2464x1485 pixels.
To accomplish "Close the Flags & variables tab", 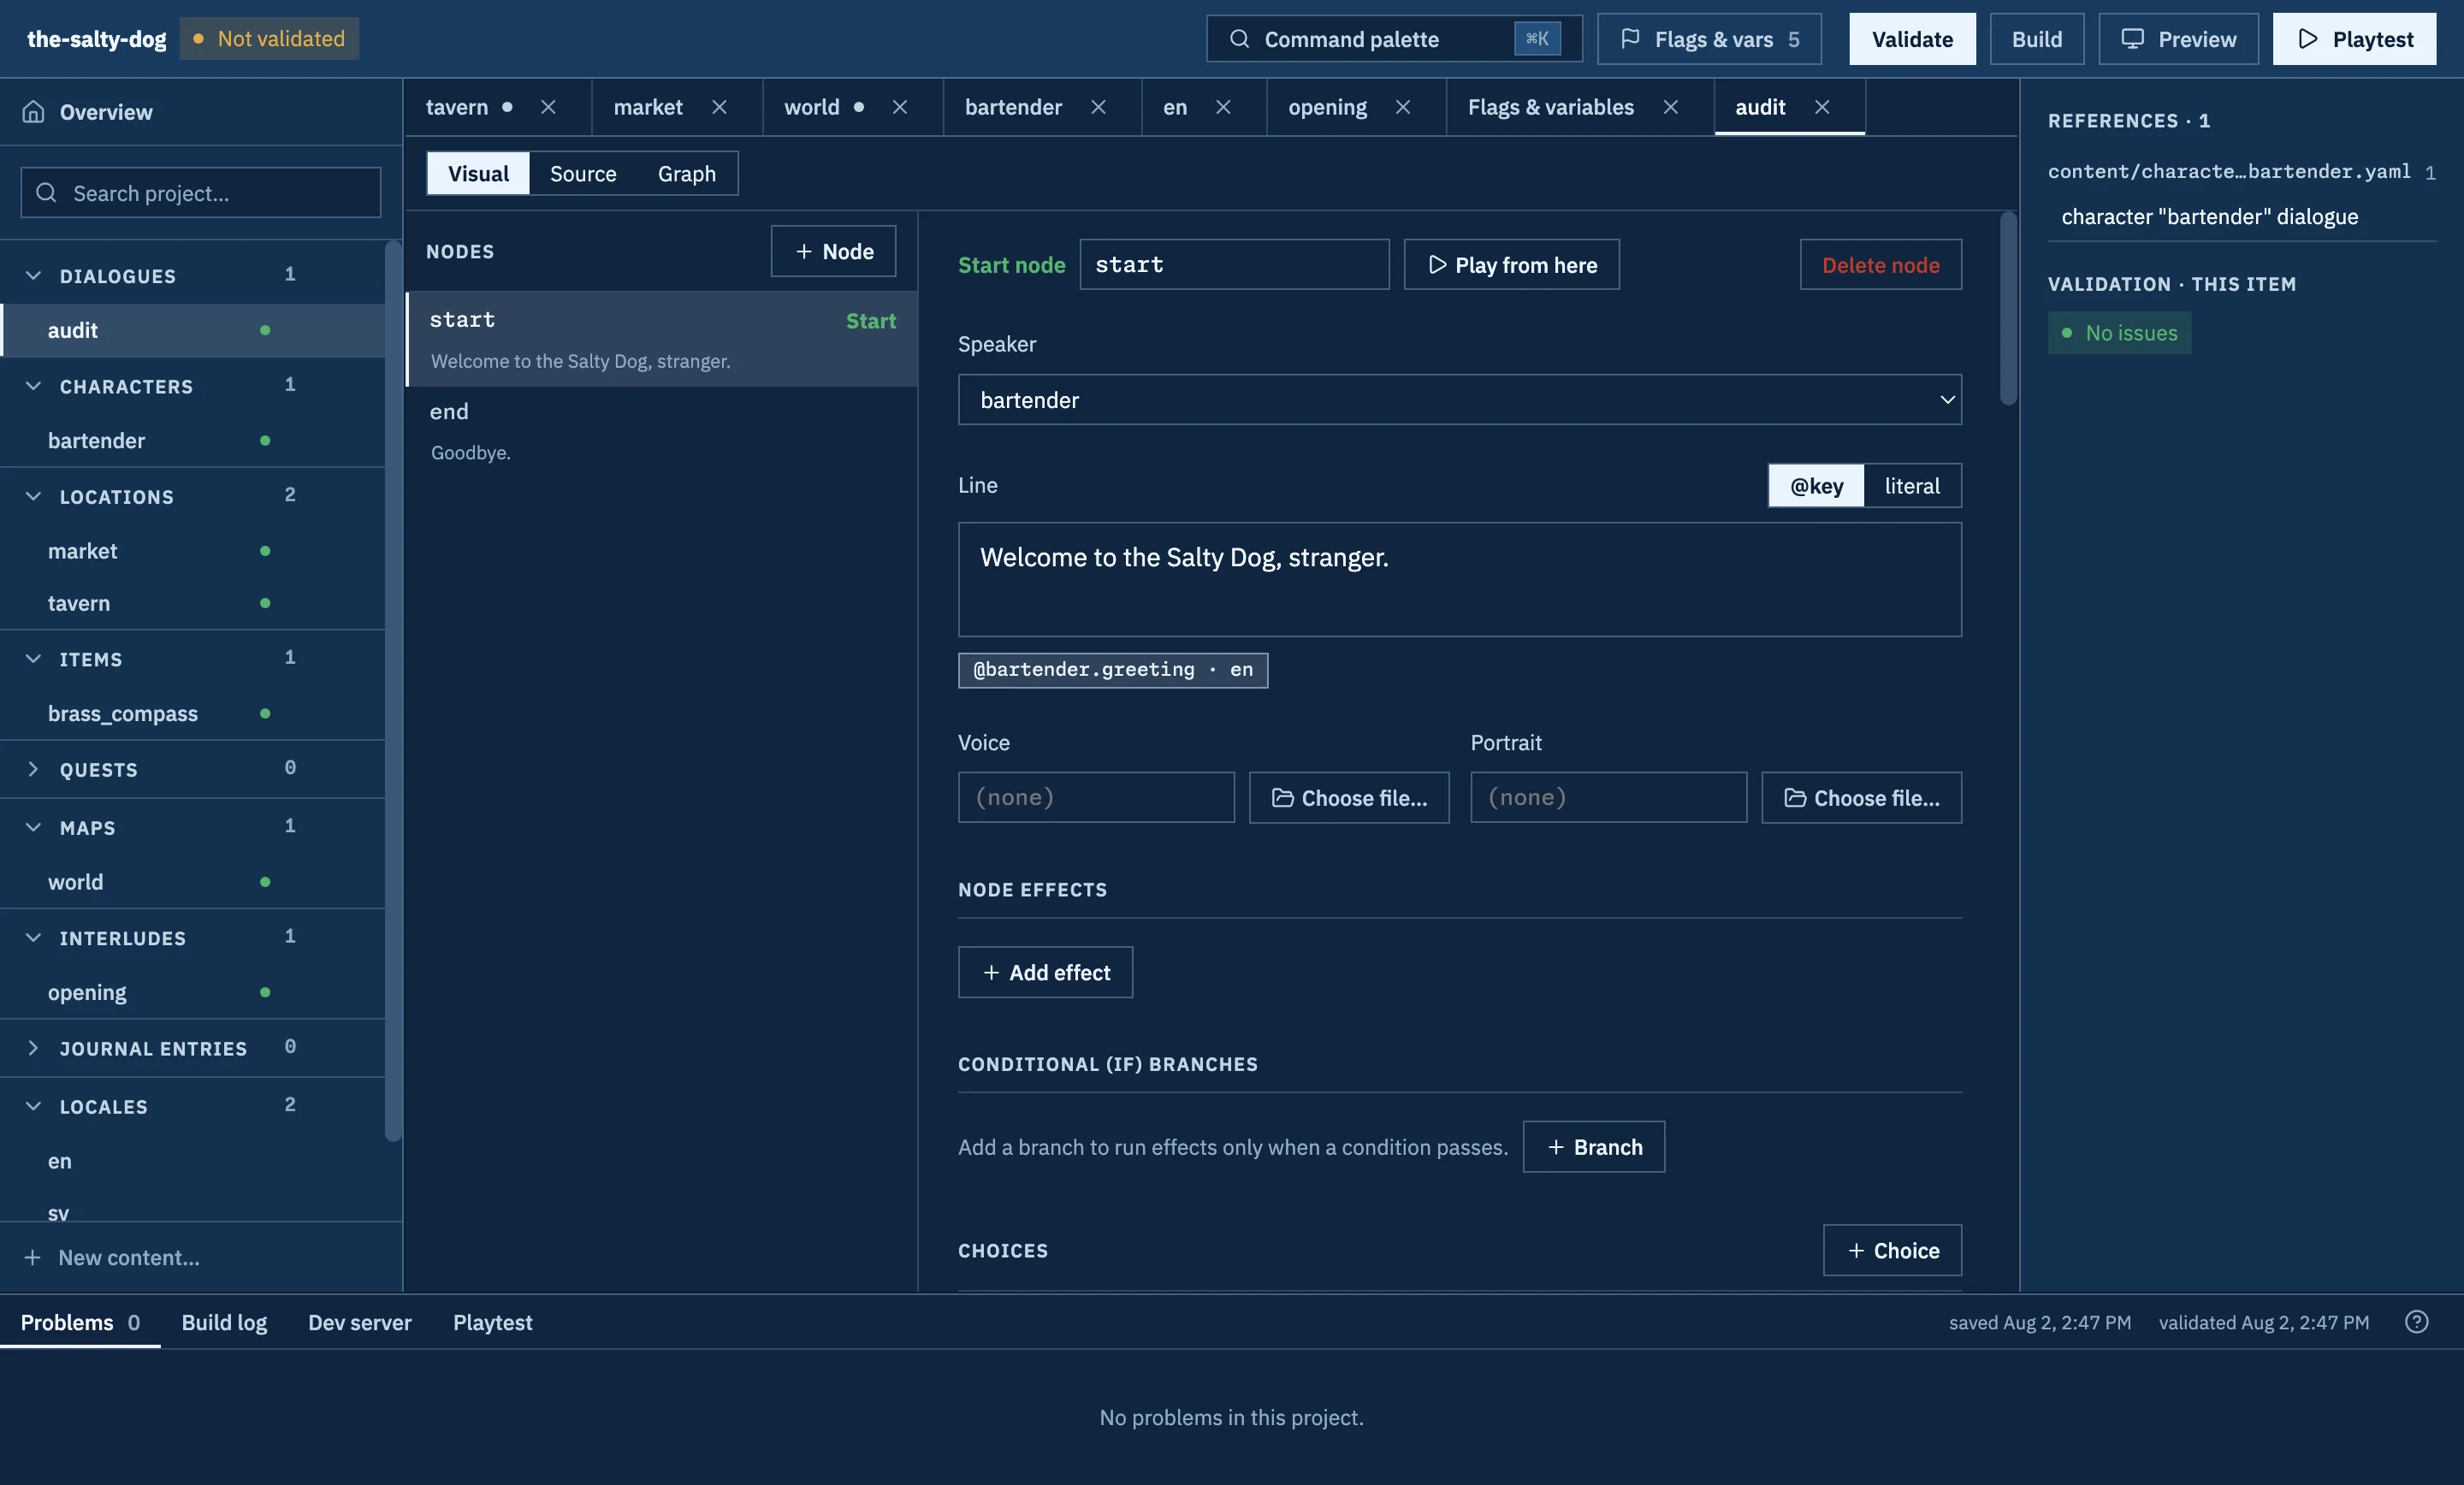I will (x=1670, y=107).
